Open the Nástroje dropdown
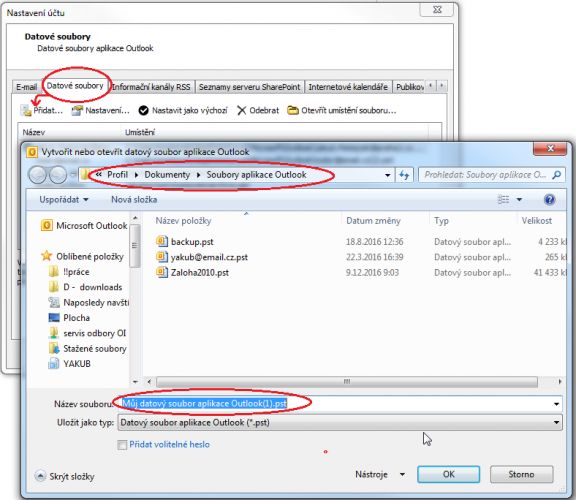This screenshot has height=500, width=576. 380,474
